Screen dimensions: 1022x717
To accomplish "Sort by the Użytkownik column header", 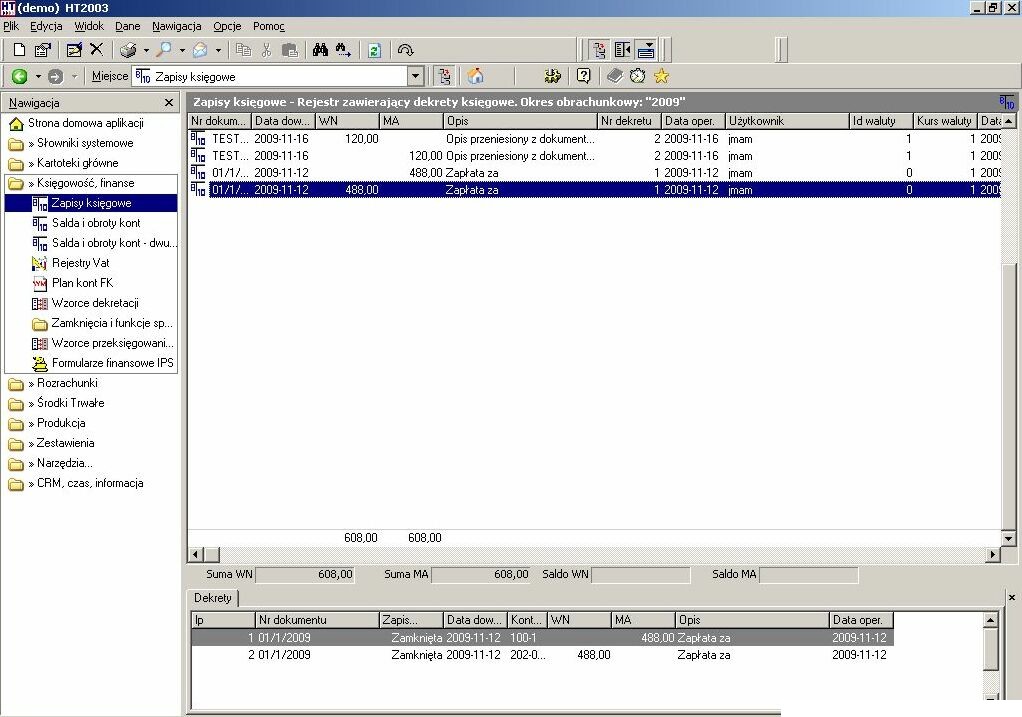I will tap(787, 121).
